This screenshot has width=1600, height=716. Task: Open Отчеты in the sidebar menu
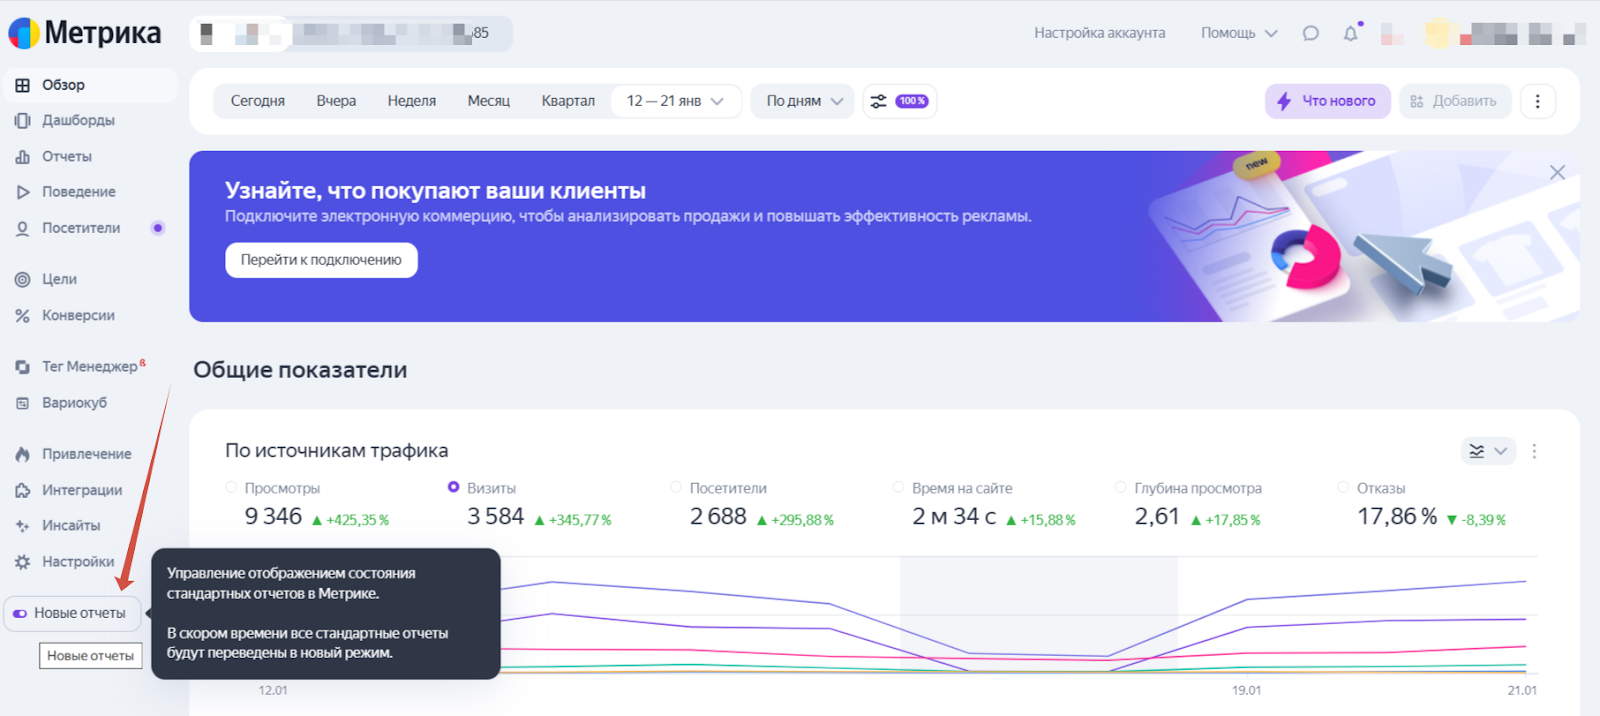(x=66, y=156)
